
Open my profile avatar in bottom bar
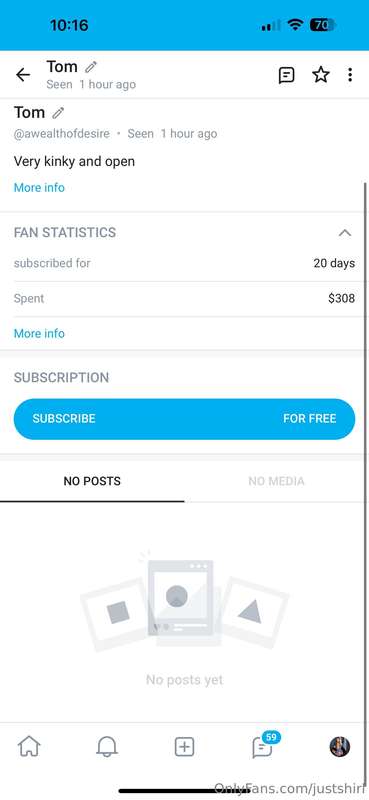pos(339,747)
